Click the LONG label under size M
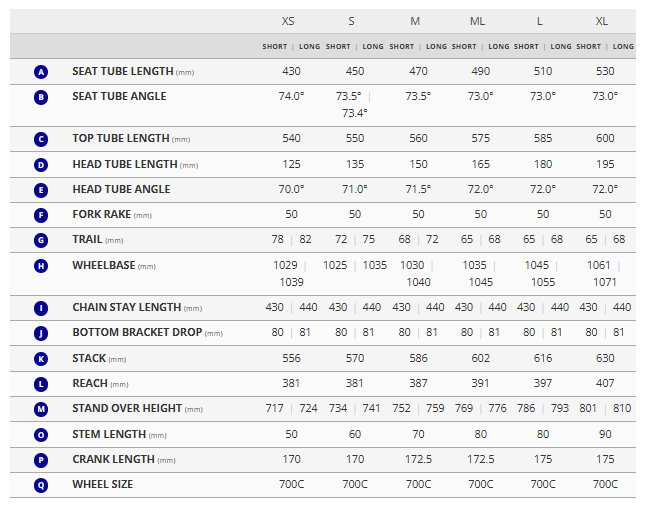This screenshot has height=509, width=650. click(436, 47)
